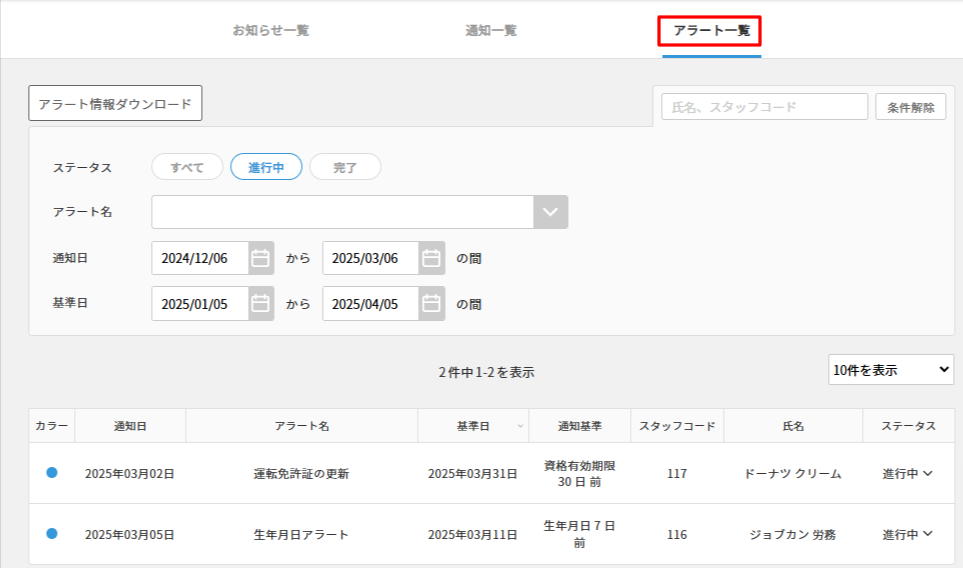Open calendar for reference start date 2025/01/05
963x568 pixels.
coord(260,304)
